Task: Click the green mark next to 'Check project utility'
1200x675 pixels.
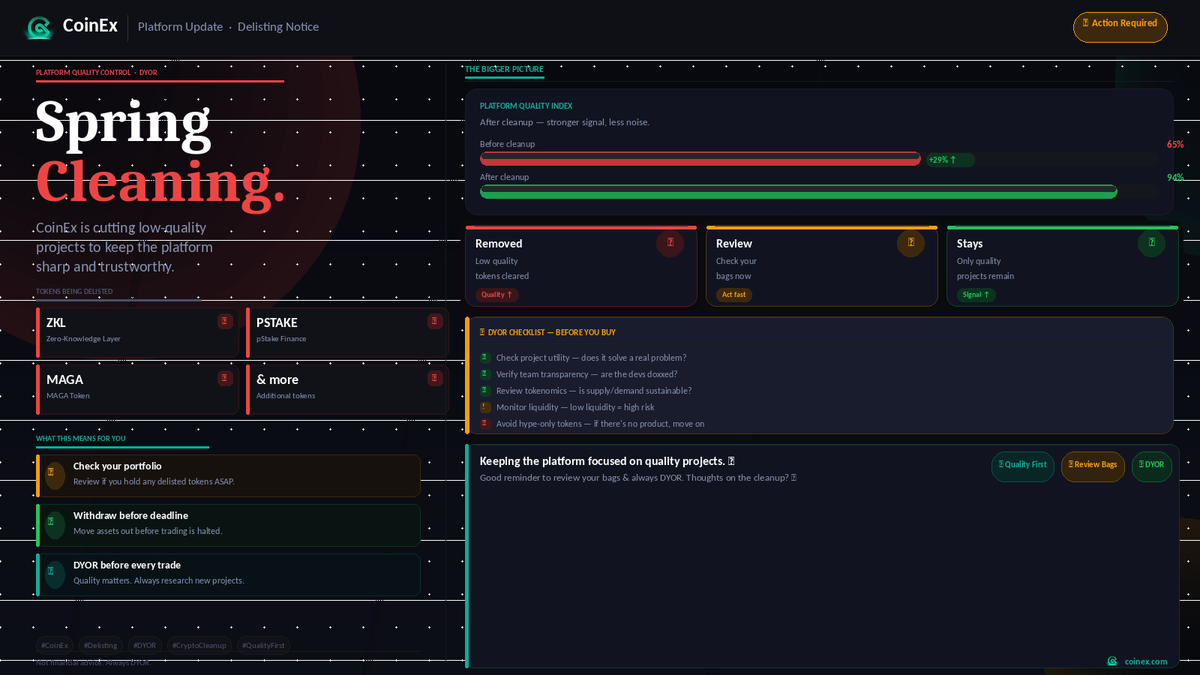Action: coord(485,357)
